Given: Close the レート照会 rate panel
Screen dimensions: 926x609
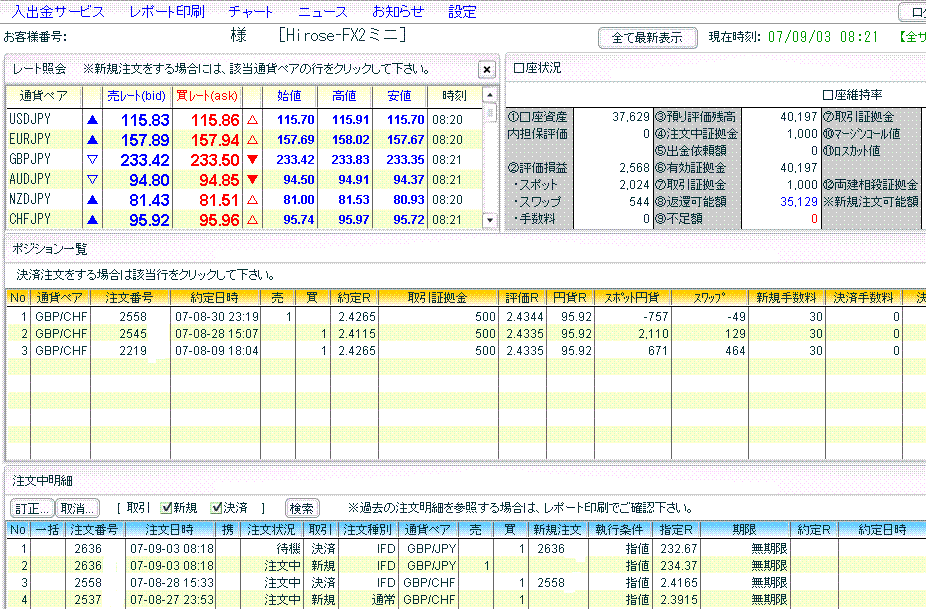Looking at the screenshot, I should pyautogui.click(x=486, y=69).
